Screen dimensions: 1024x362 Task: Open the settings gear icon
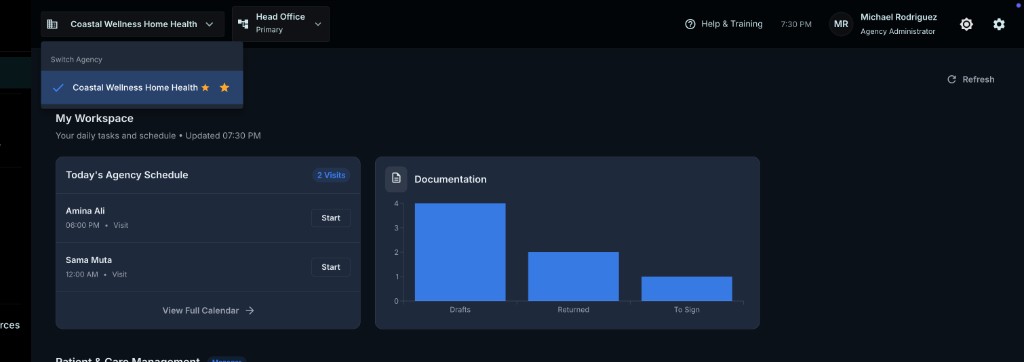click(999, 24)
